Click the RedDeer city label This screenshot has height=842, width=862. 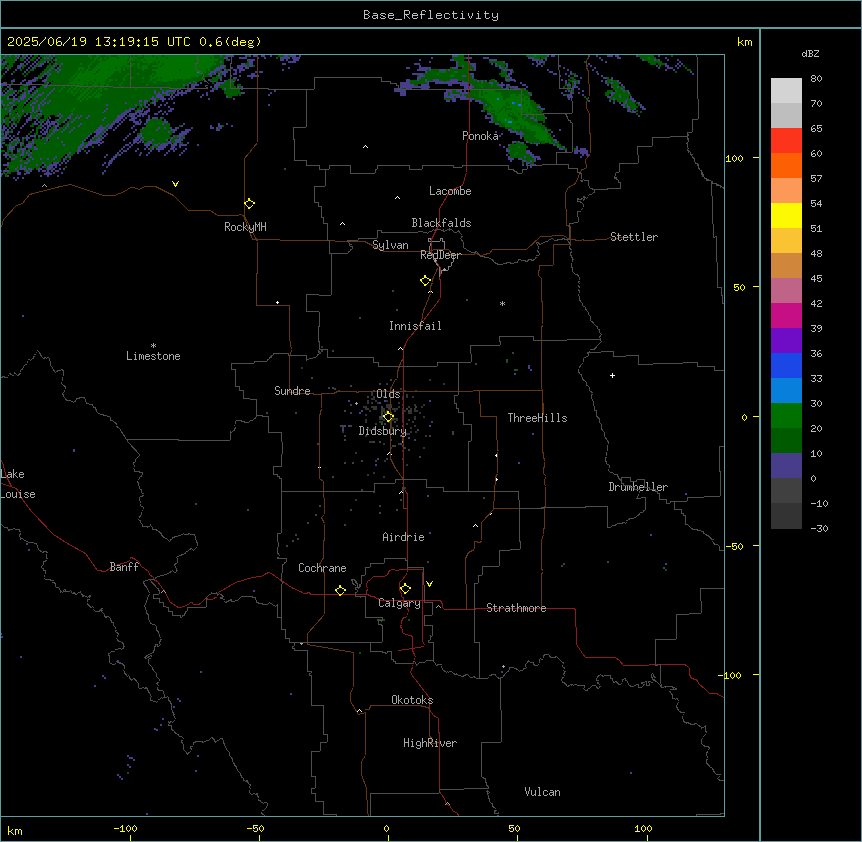(x=440, y=255)
